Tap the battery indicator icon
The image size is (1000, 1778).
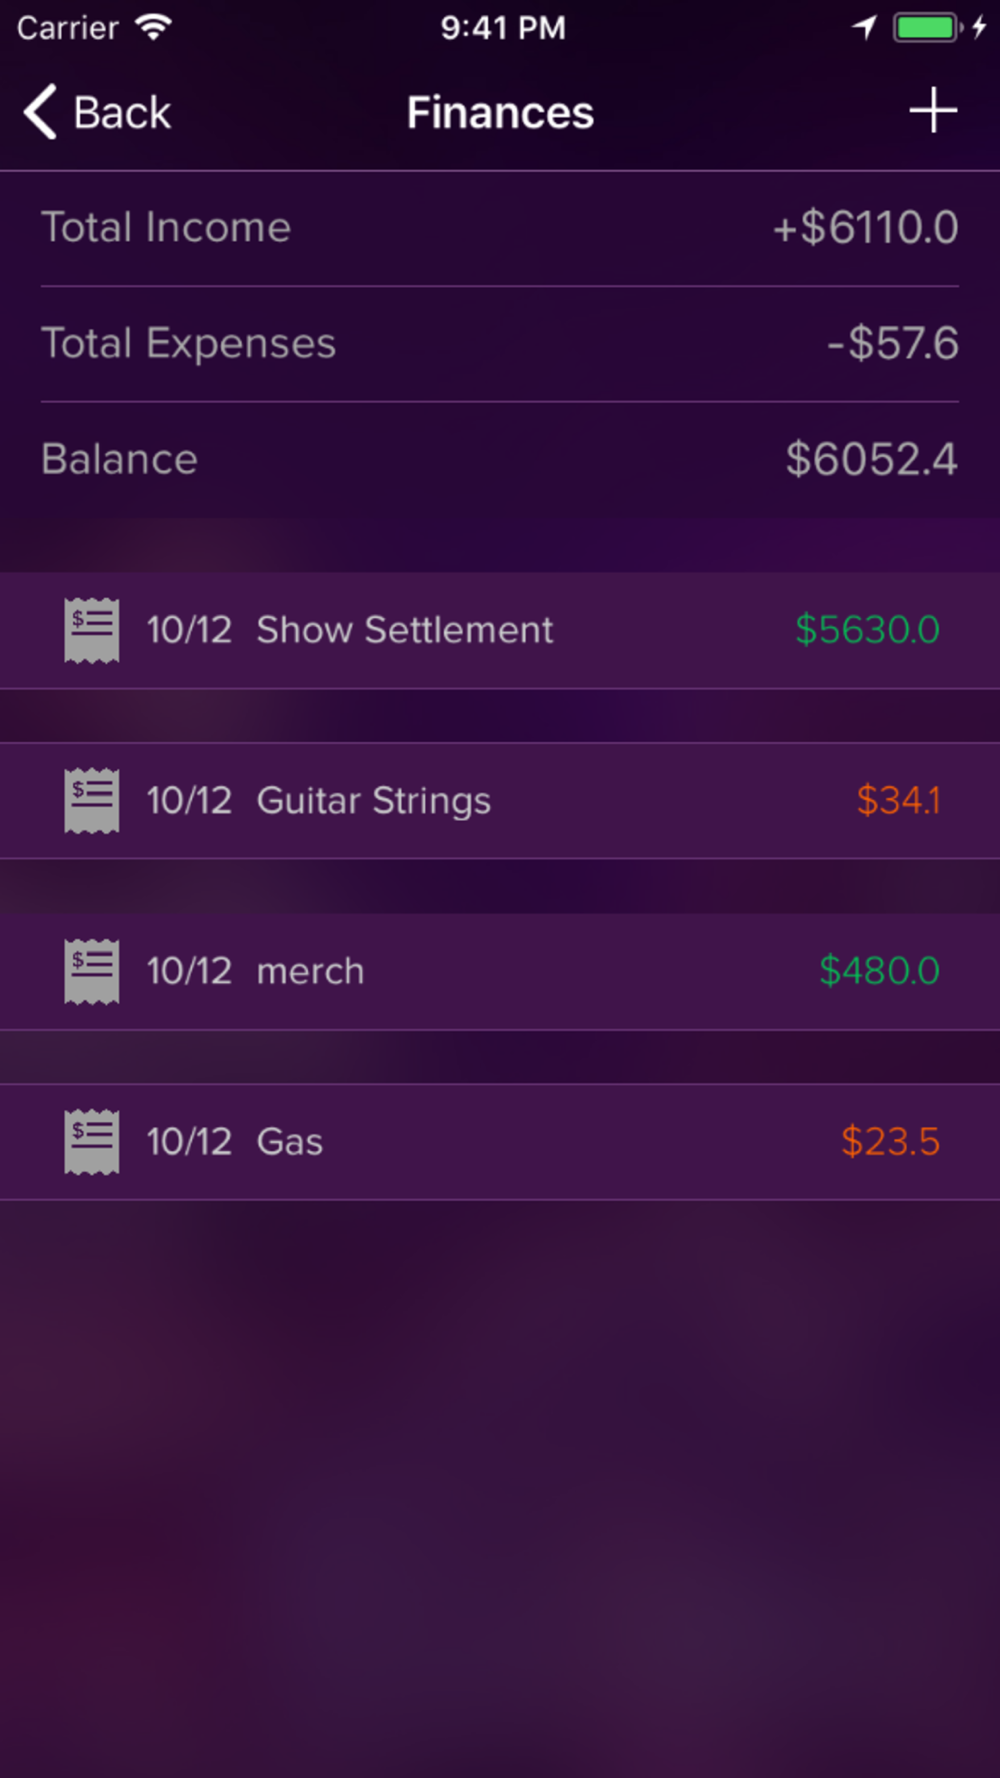pyautogui.click(x=928, y=27)
